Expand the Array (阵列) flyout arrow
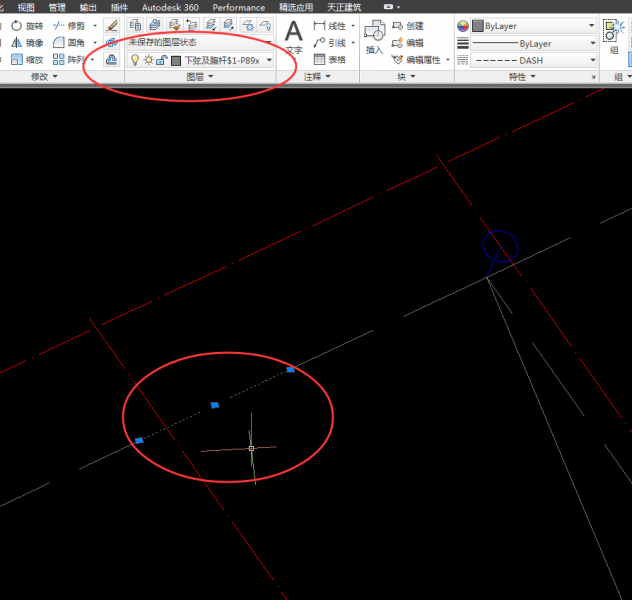632x600 pixels. coord(93,60)
